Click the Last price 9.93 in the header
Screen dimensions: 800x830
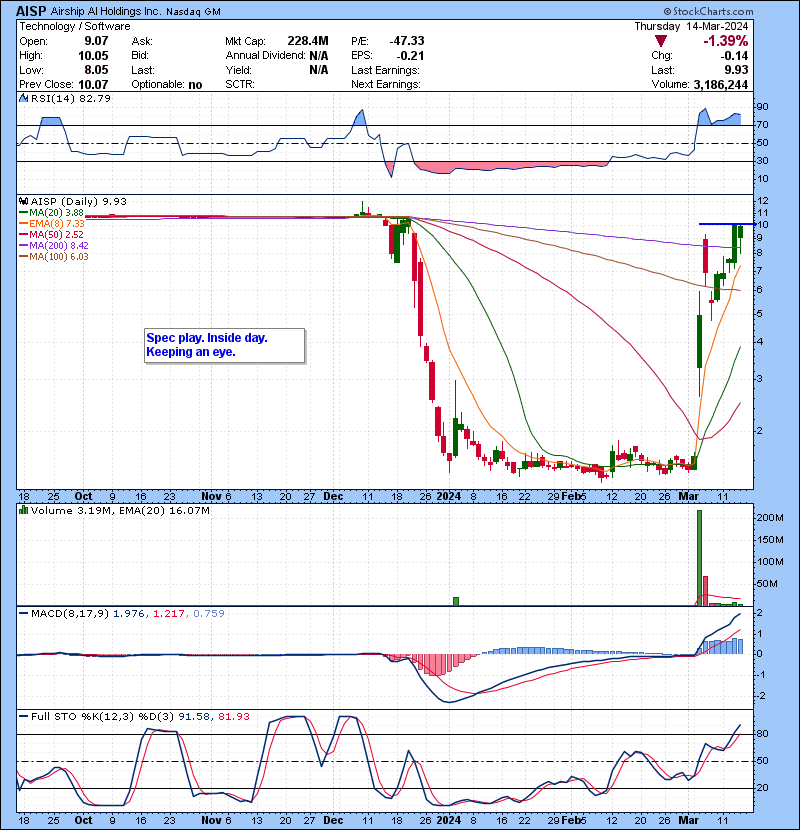click(x=736, y=70)
